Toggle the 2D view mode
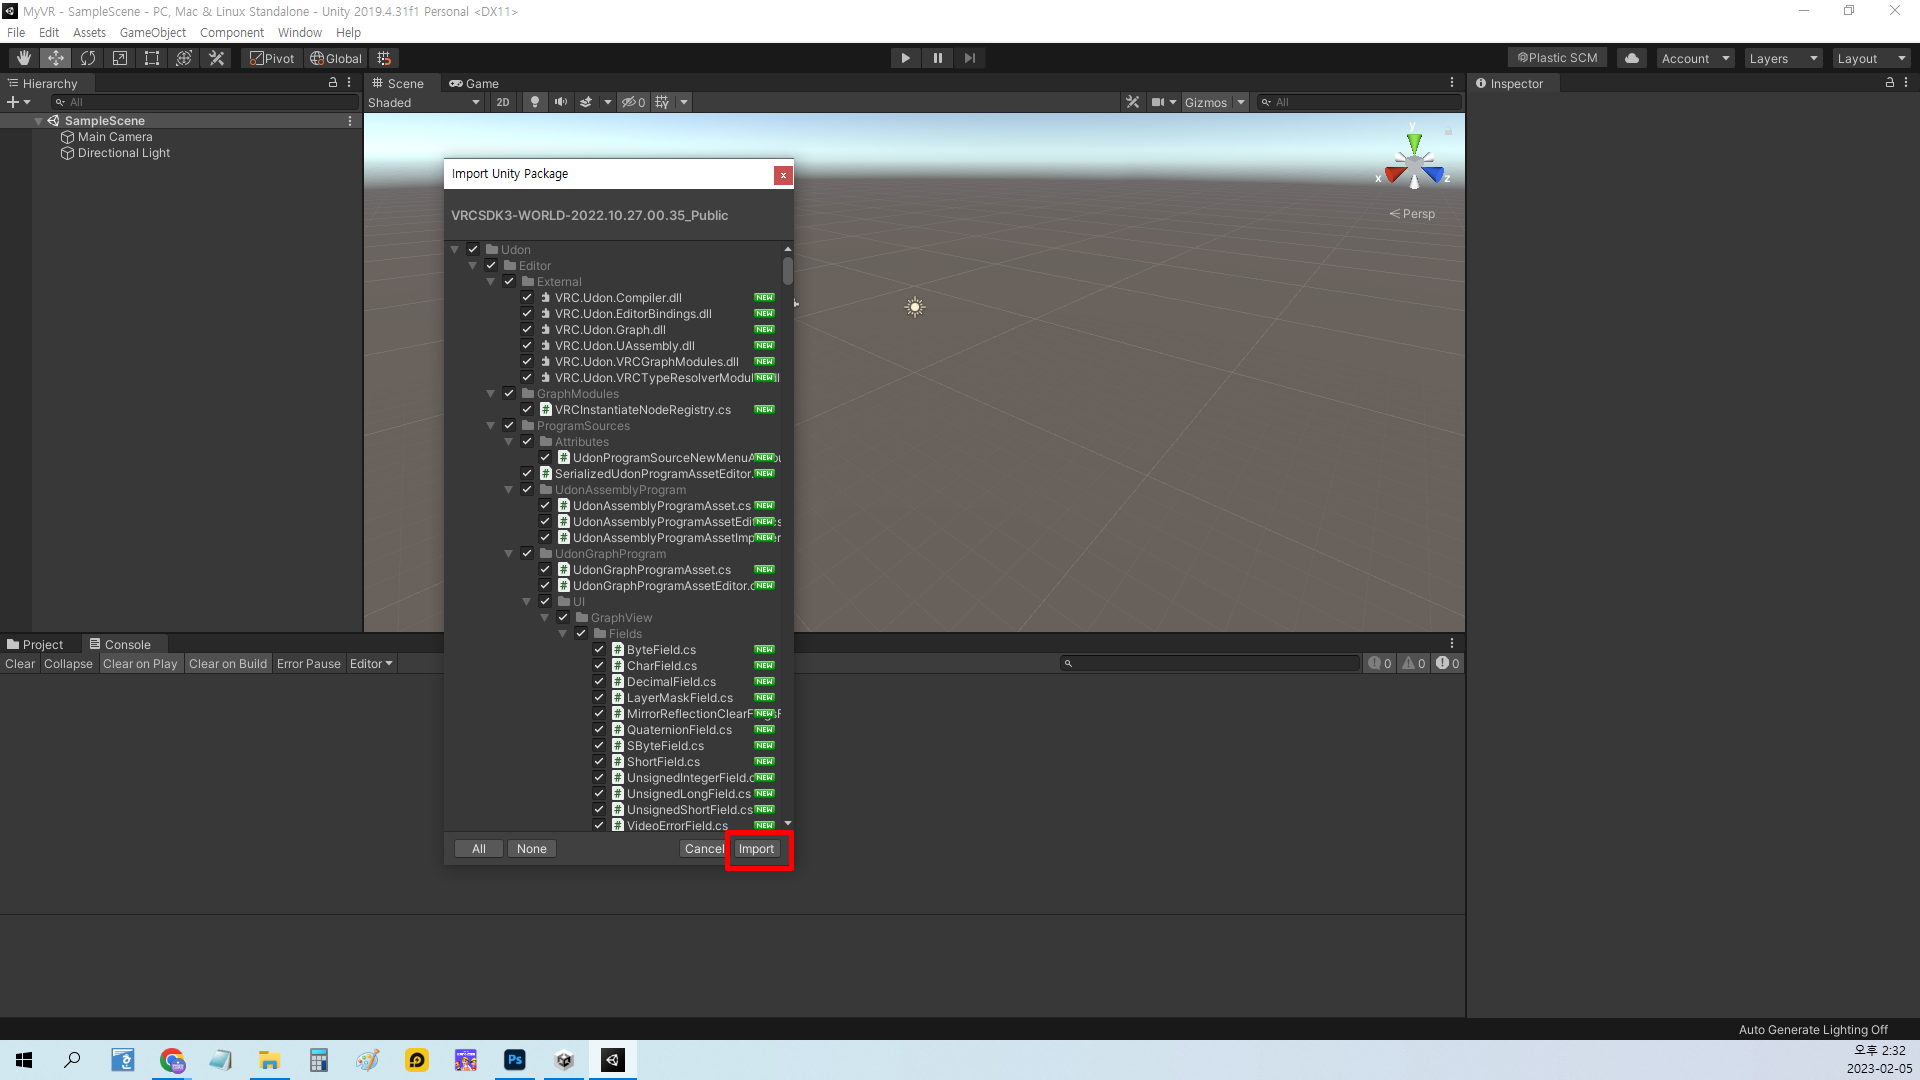Image resolution: width=1920 pixels, height=1080 pixels. pyautogui.click(x=502, y=102)
